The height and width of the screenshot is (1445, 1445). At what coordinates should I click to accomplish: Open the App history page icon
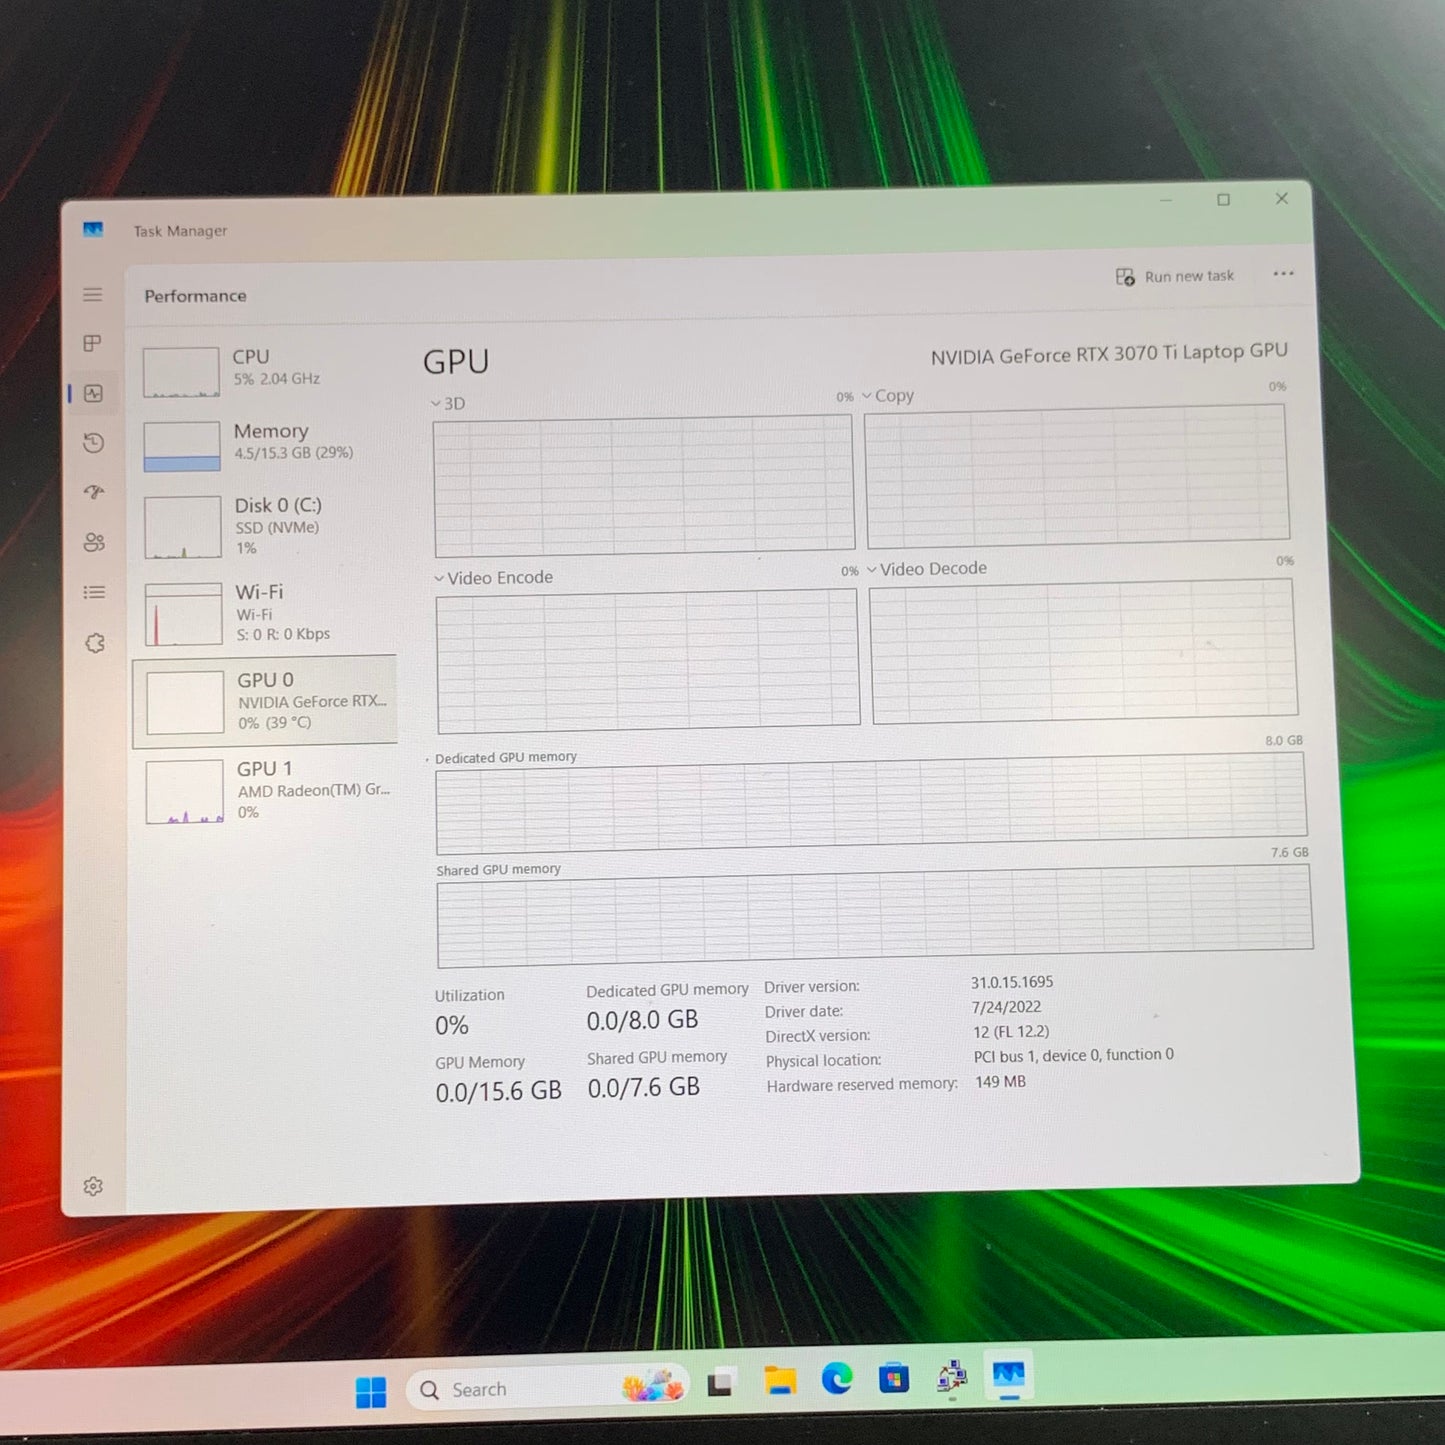click(94, 443)
